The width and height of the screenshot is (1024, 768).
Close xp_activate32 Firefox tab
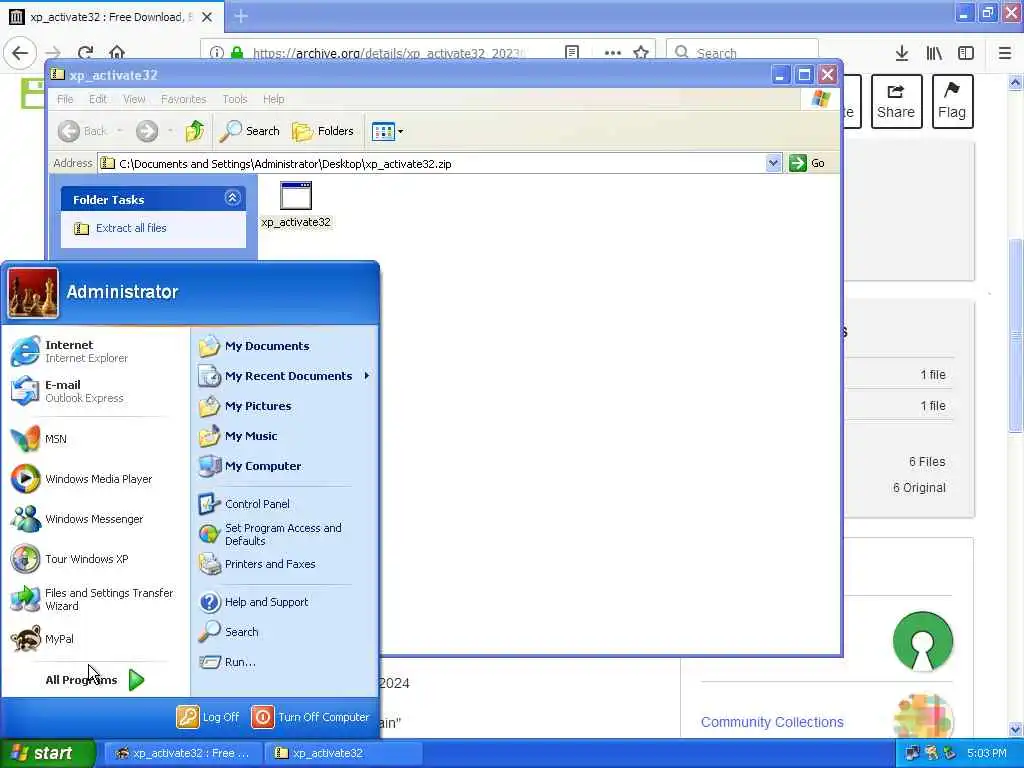tap(207, 17)
